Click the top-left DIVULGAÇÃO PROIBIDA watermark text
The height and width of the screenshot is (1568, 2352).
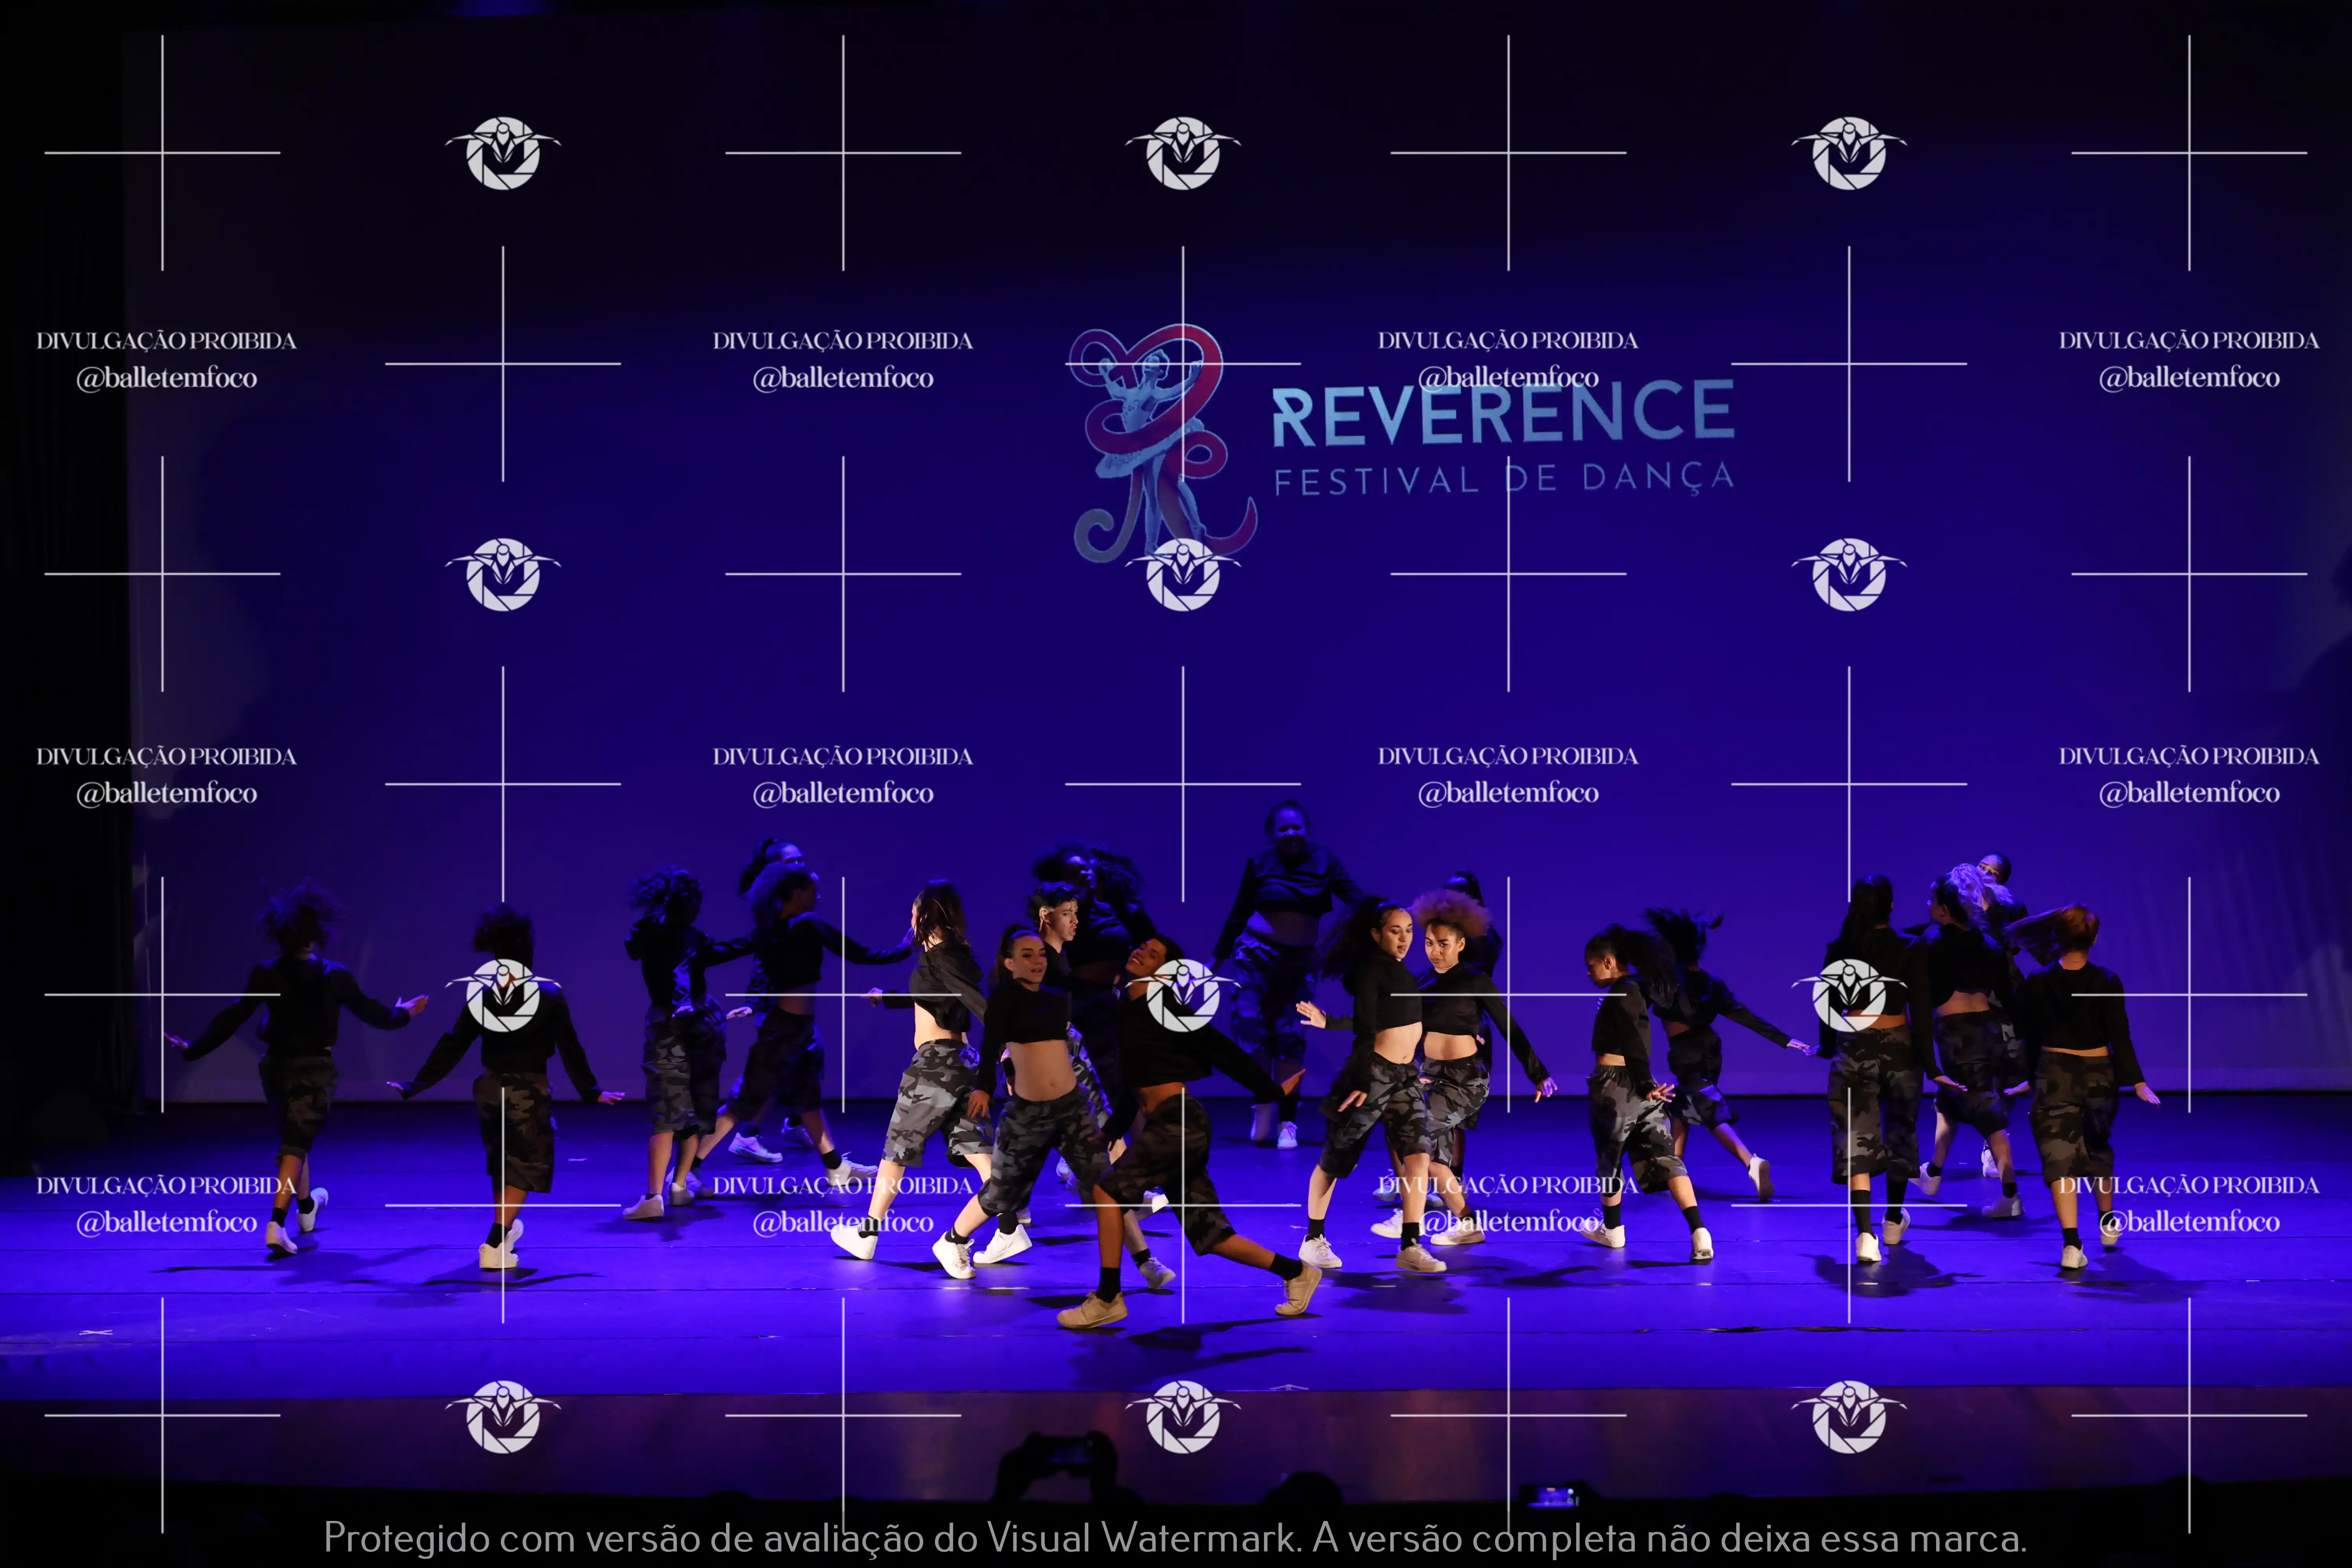pos(166,341)
